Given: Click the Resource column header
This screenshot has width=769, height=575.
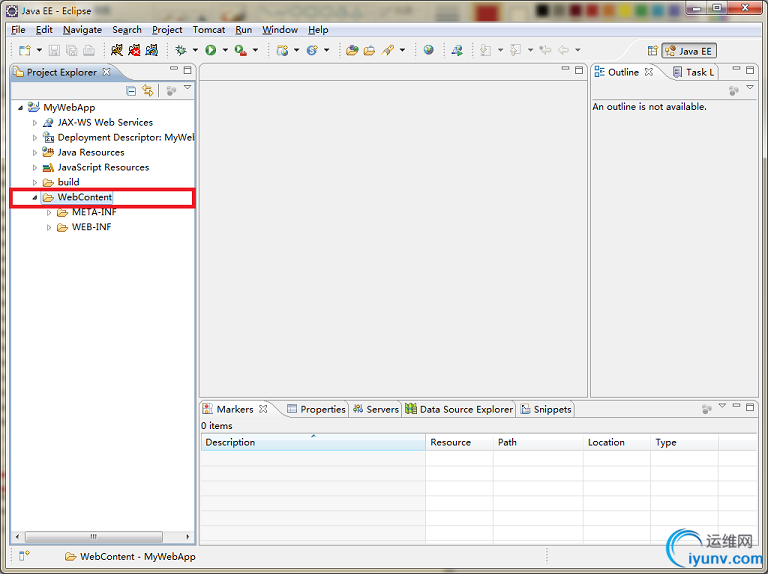Looking at the screenshot, I should click(x=460, y=442).
